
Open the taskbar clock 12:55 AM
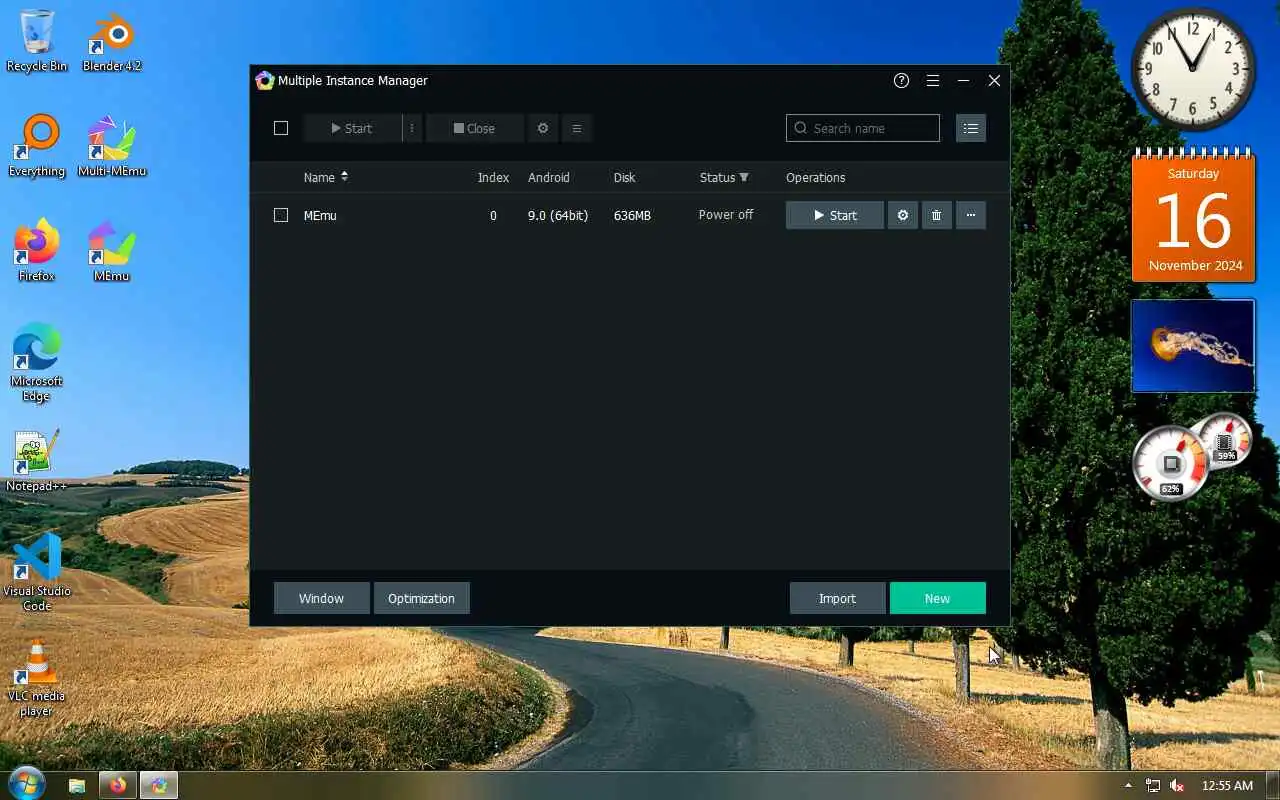click(x=1227, y=785)
